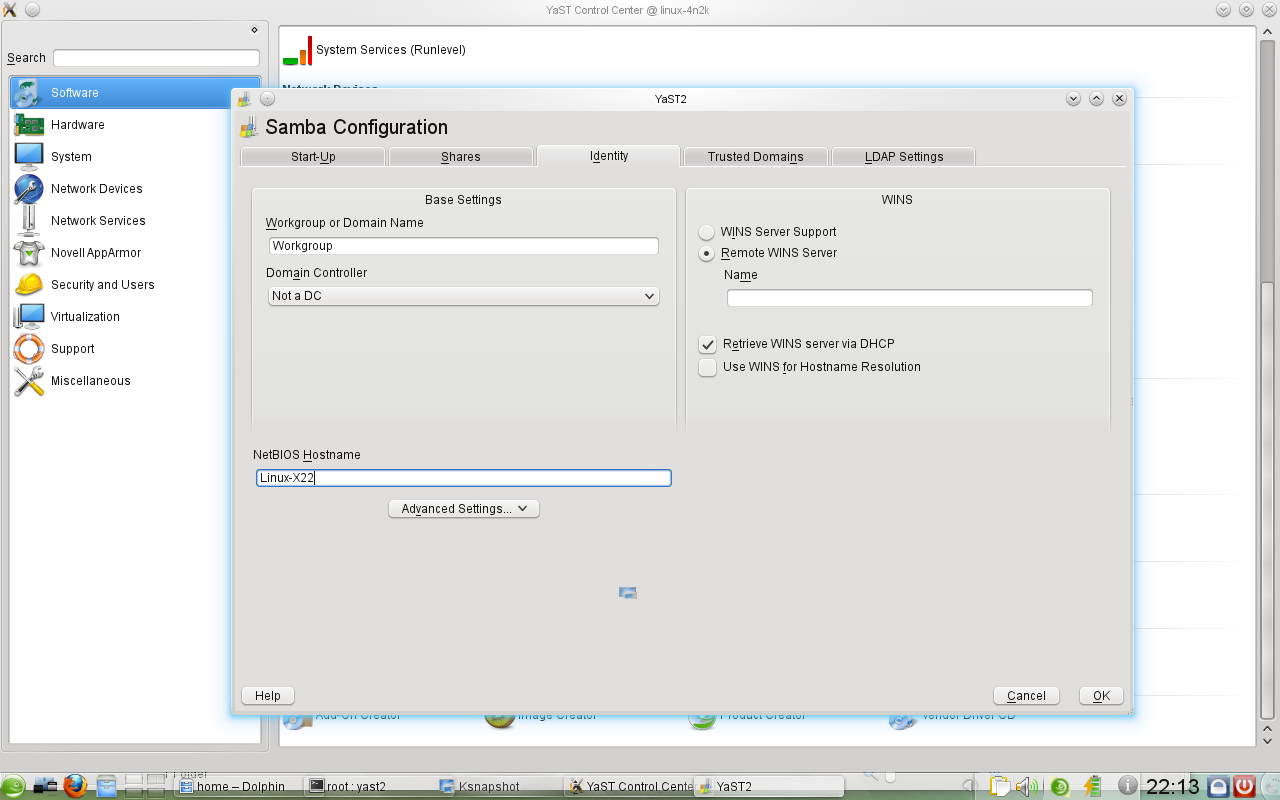The image size is (1280, 800).
Task: Click the Software category label
Action: pyautogui.click(x=75, y=93)
